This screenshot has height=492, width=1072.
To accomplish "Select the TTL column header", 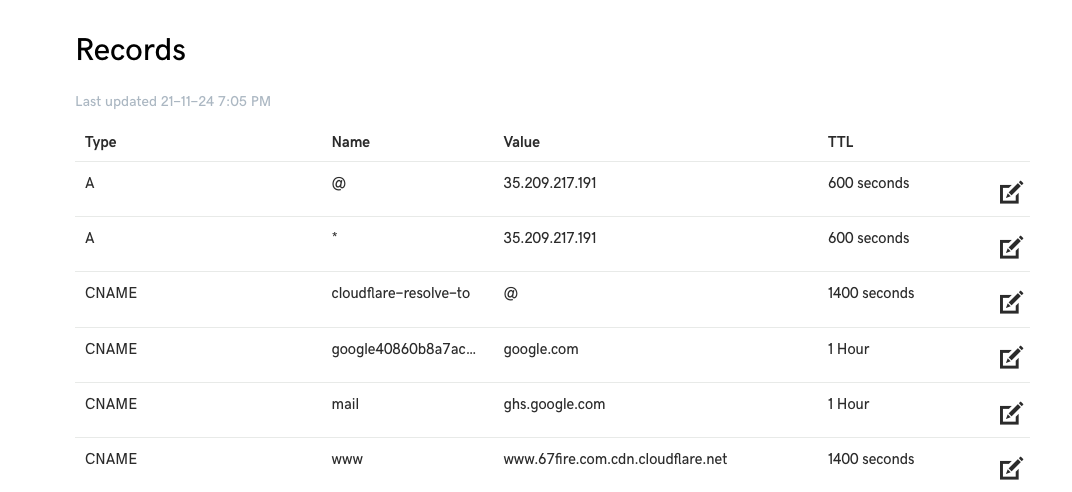I will point(840,142).
